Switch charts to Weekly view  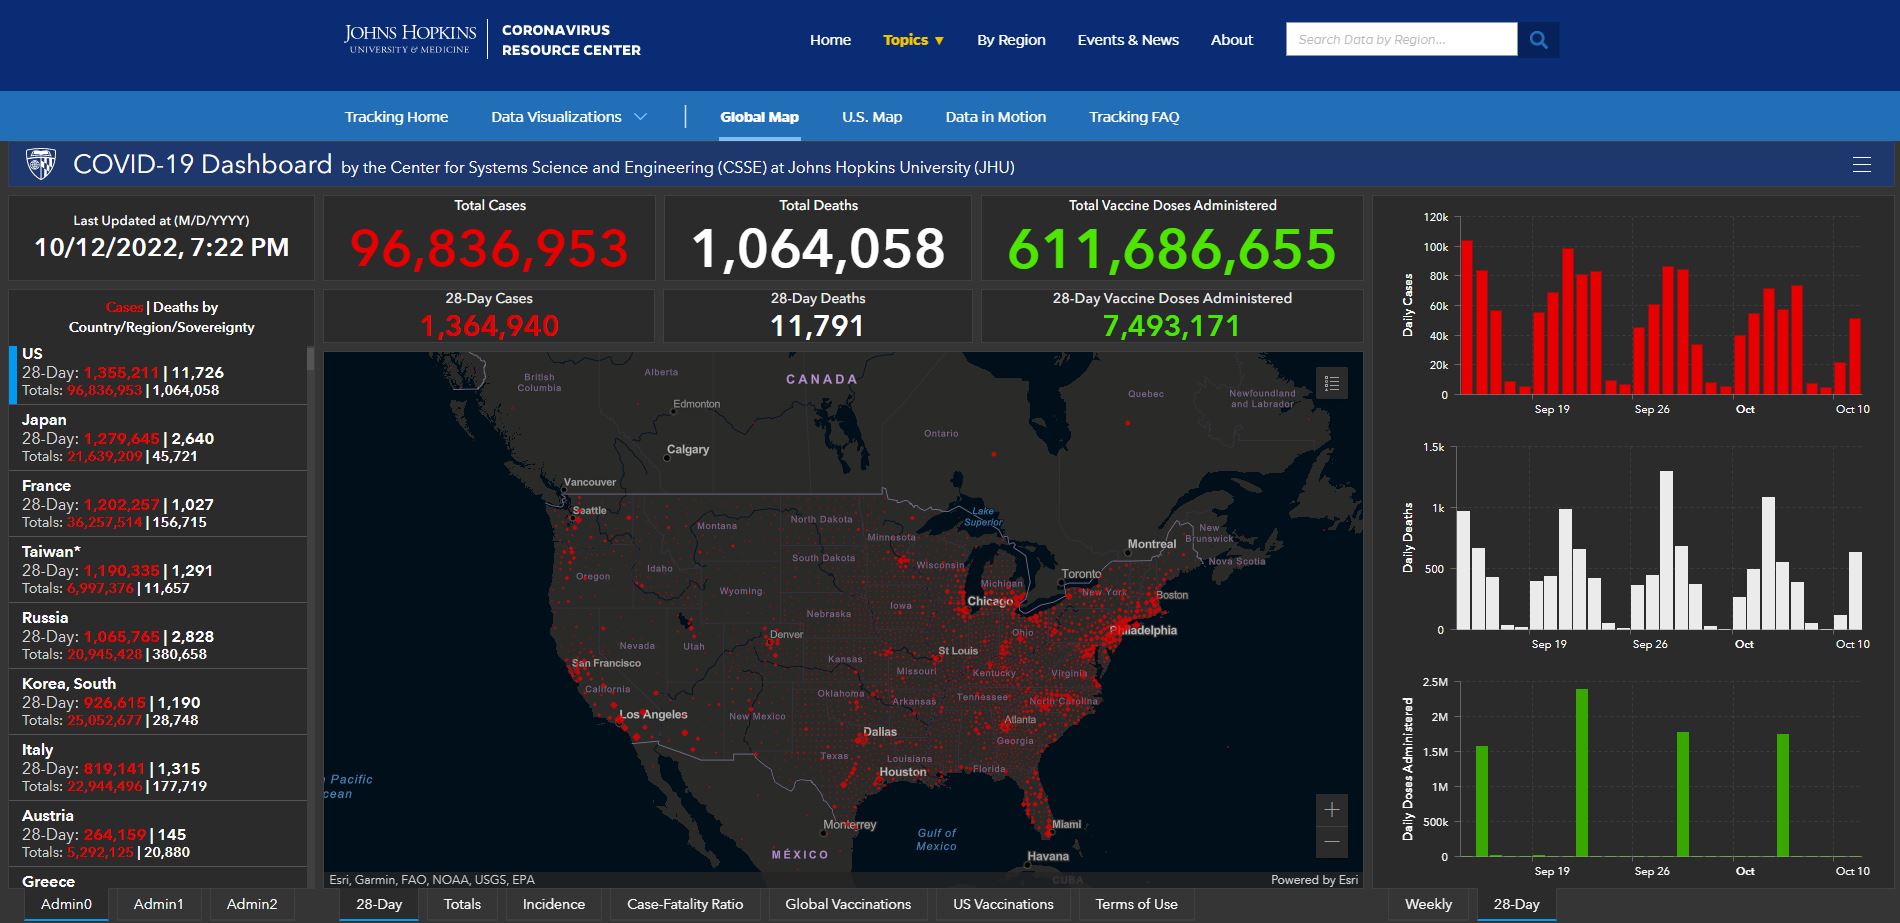coord(1428,904)
